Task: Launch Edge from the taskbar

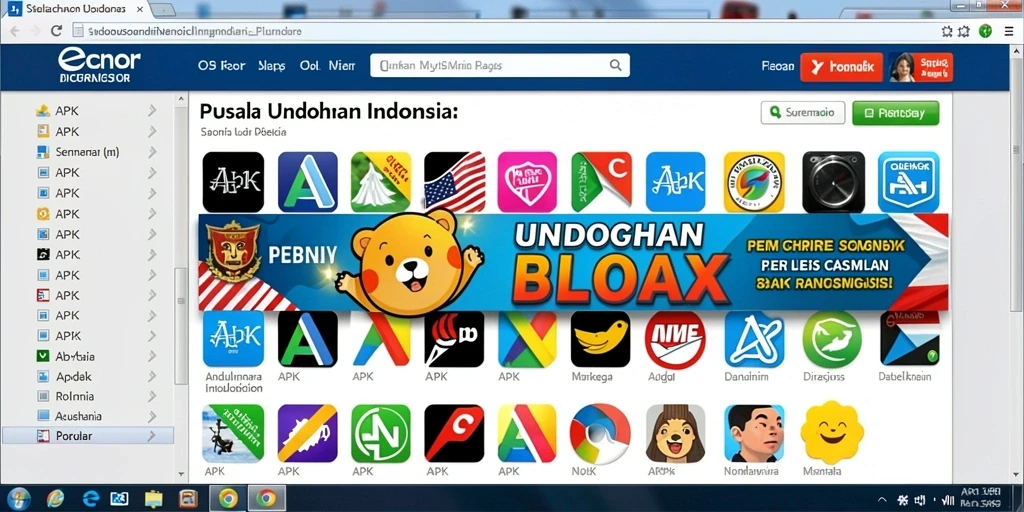Action: (90, 499)
